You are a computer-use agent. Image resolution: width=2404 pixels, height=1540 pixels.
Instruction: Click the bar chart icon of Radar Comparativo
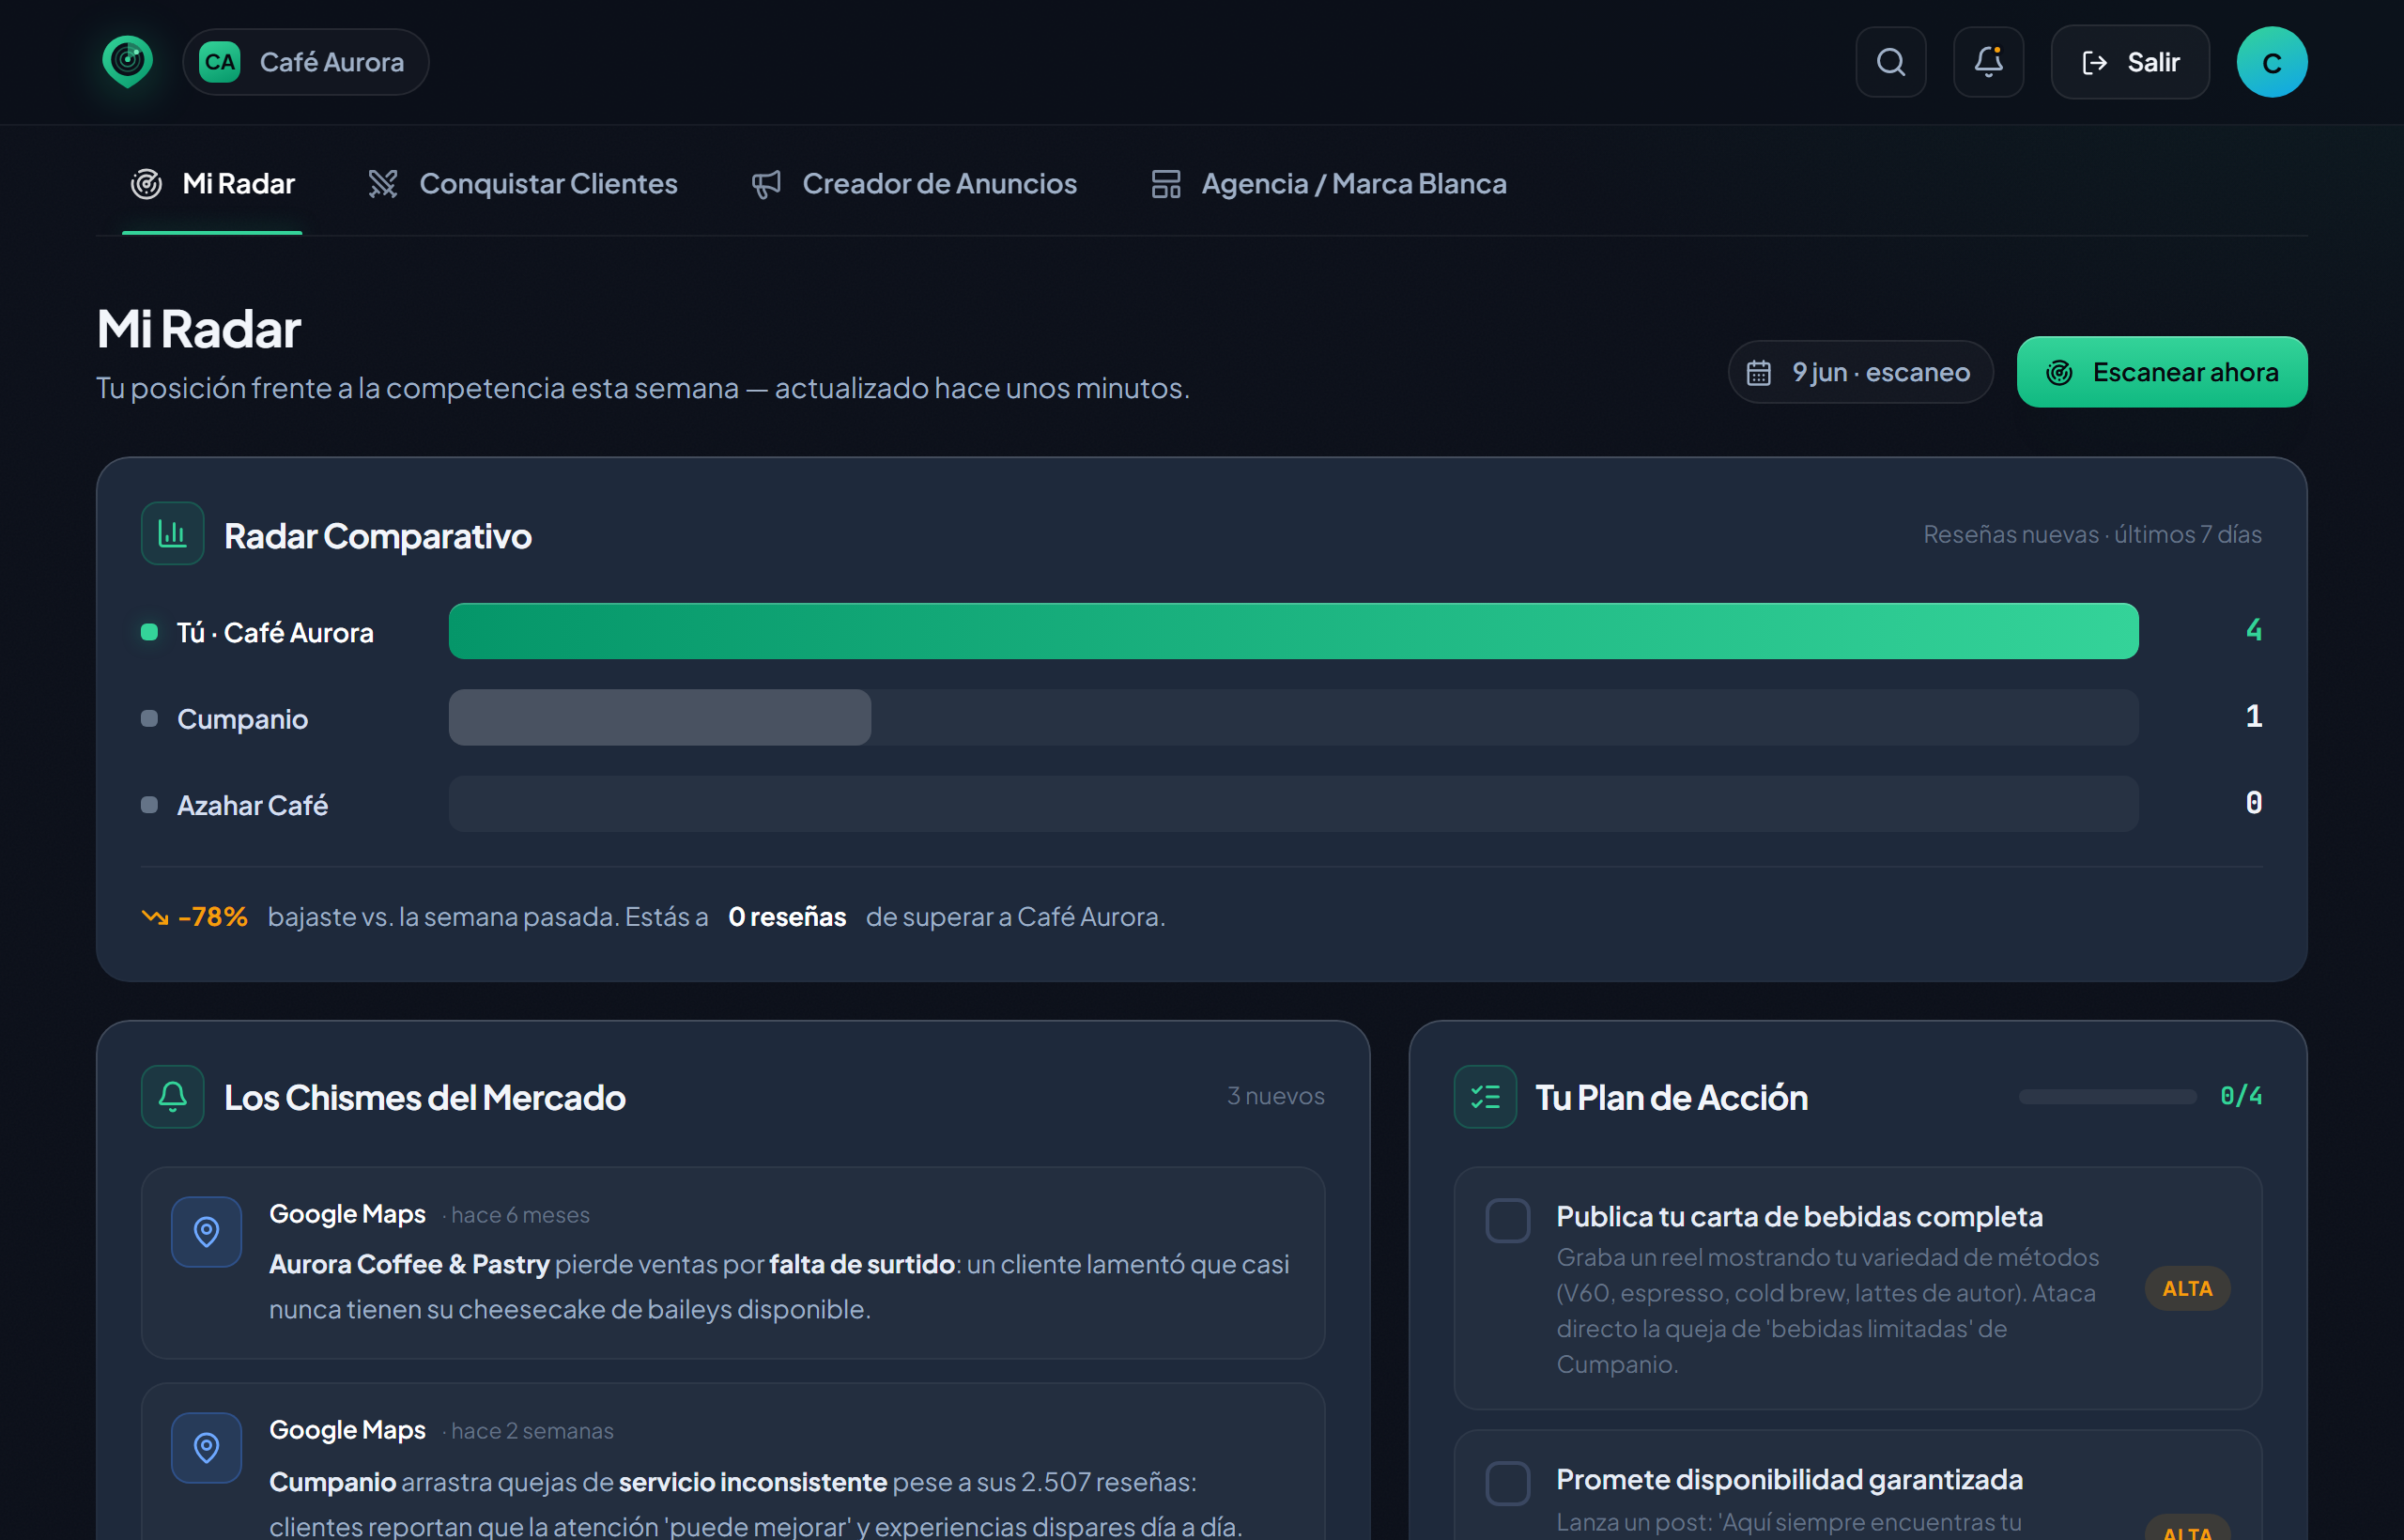[x=172, y=534]
